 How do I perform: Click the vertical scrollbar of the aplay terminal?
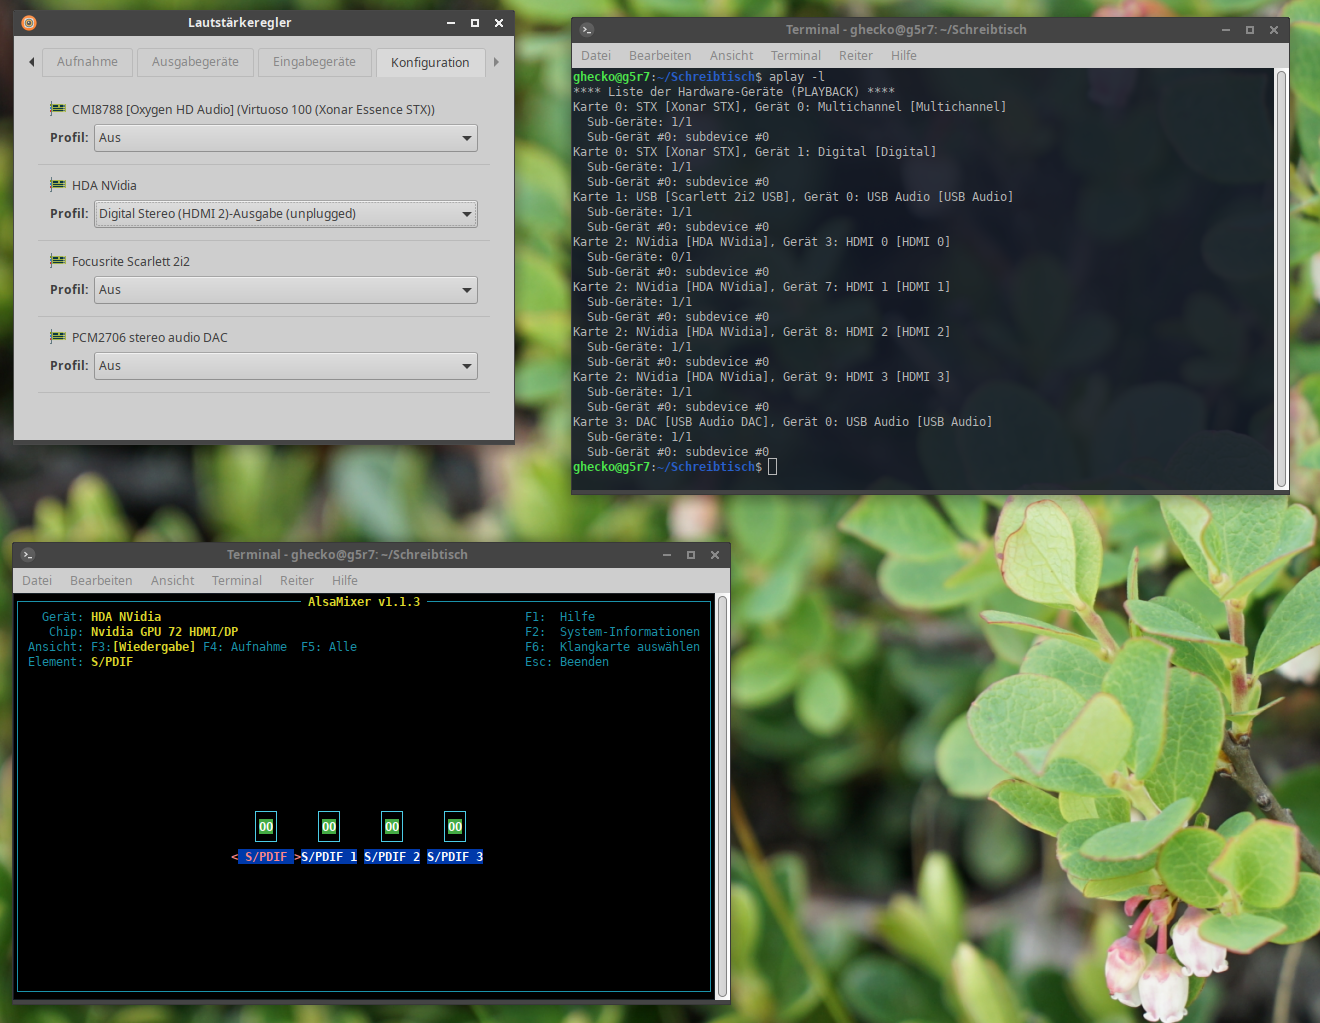(1282, 279)
